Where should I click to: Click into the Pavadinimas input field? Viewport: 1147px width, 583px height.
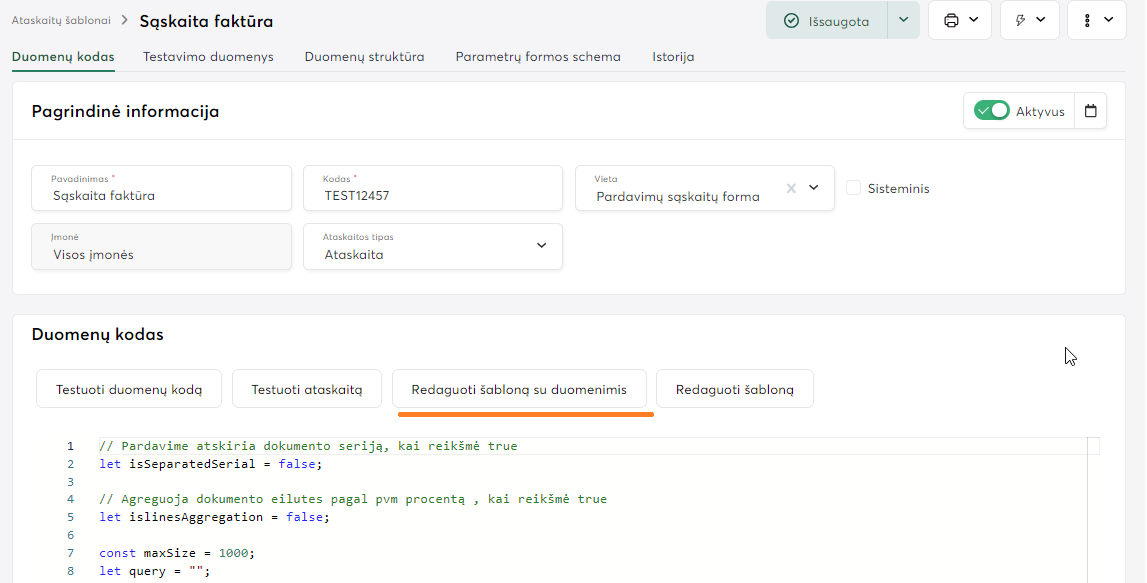[x=162, y=196]
